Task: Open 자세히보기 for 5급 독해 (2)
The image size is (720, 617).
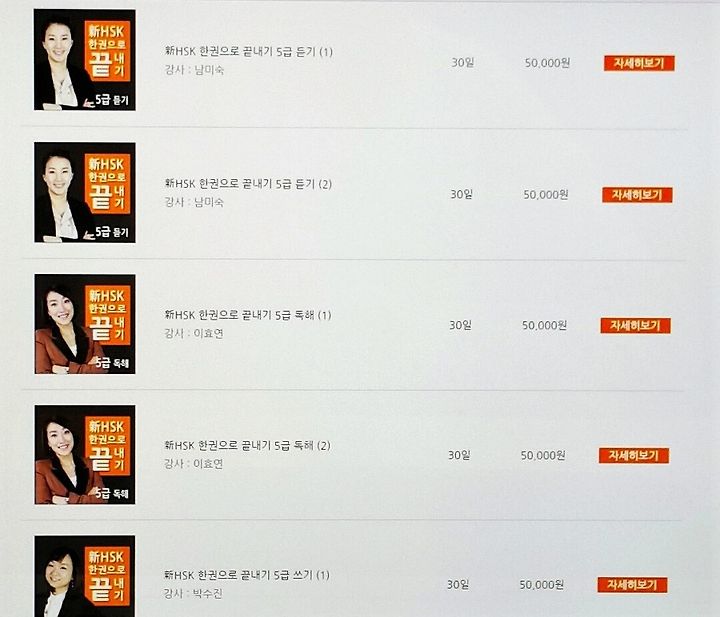Action: point(634,455)
